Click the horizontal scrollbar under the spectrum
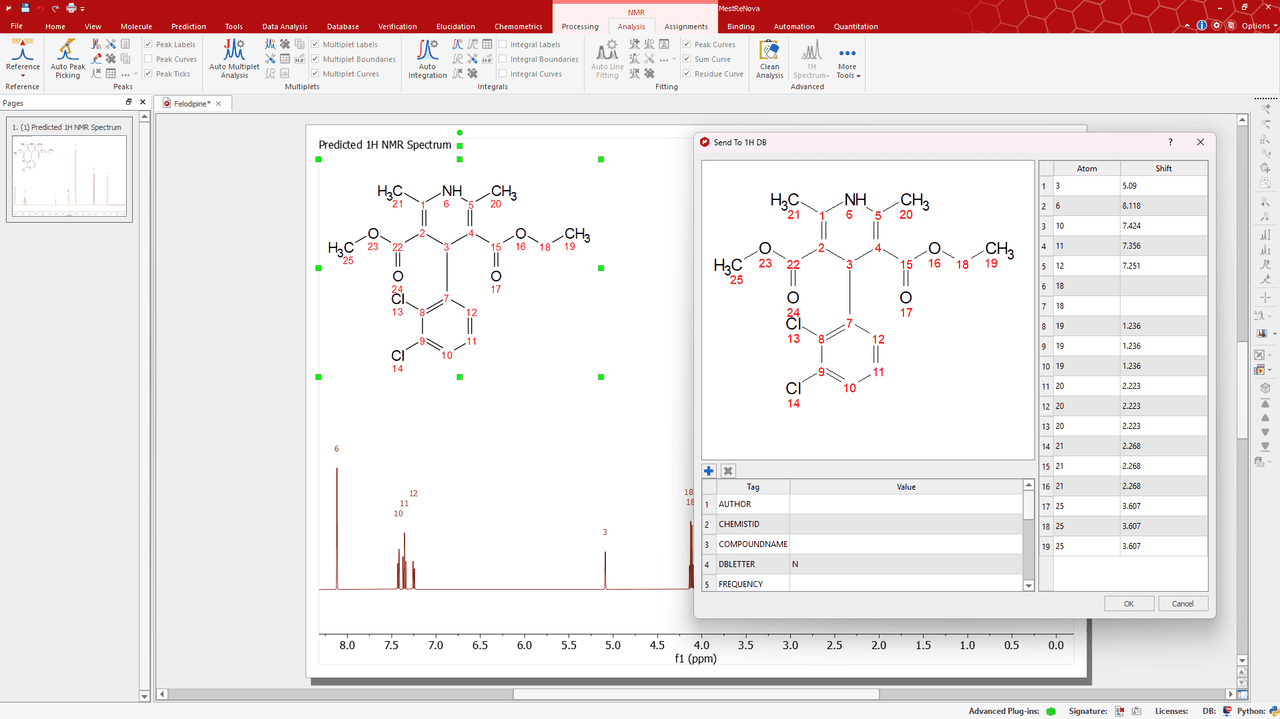This screenshot has height=719, width=1280. pos(696,694)
